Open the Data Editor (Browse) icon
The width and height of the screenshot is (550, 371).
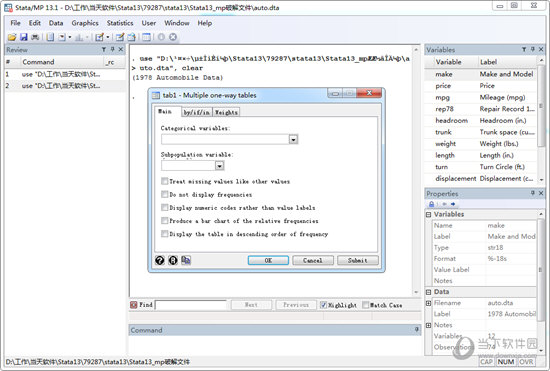132,37
